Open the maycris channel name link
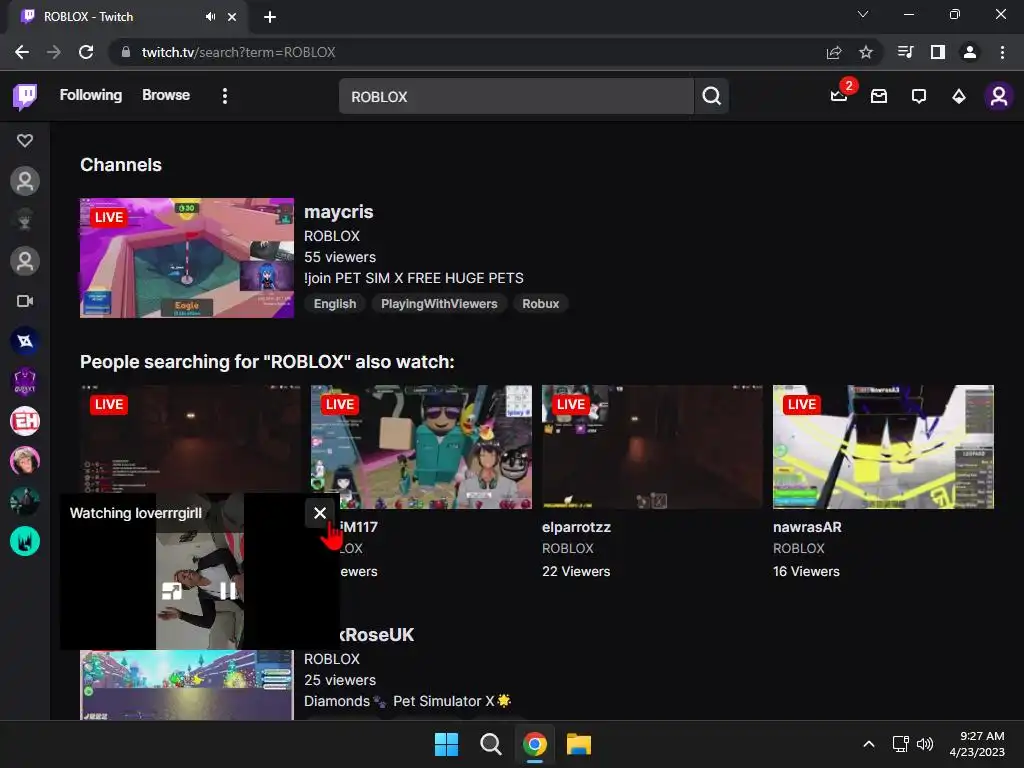The image size is (1024, 768). point(338,212)
